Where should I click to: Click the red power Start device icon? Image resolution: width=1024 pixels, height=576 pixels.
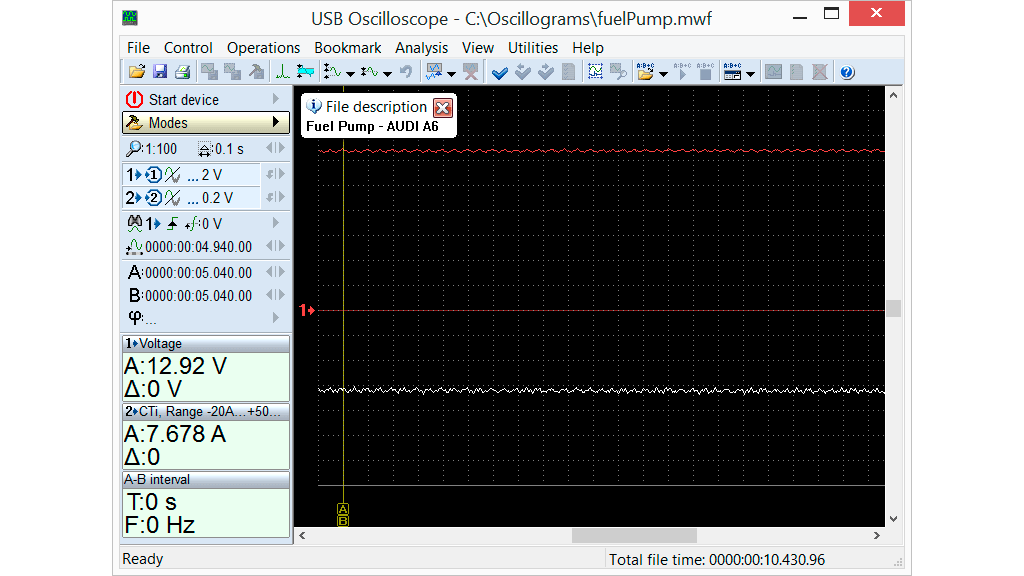click(135, 99)
